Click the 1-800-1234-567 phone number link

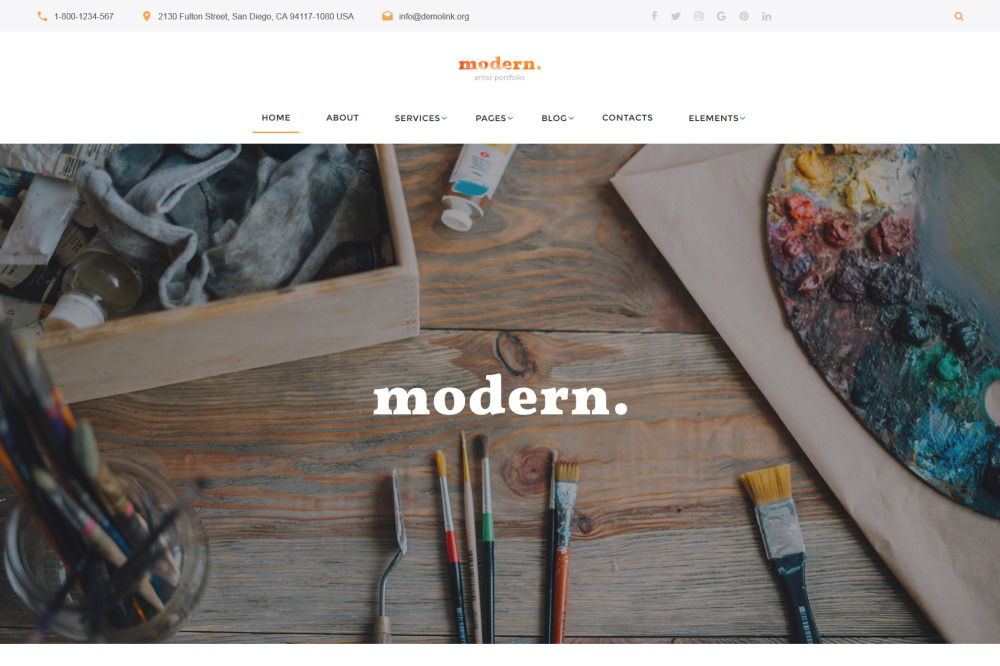coord(84,17)
